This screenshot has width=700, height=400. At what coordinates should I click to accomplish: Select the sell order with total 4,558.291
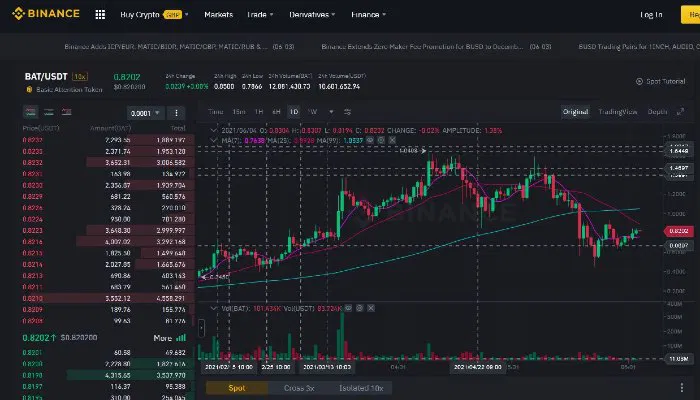tap(108, 298)
